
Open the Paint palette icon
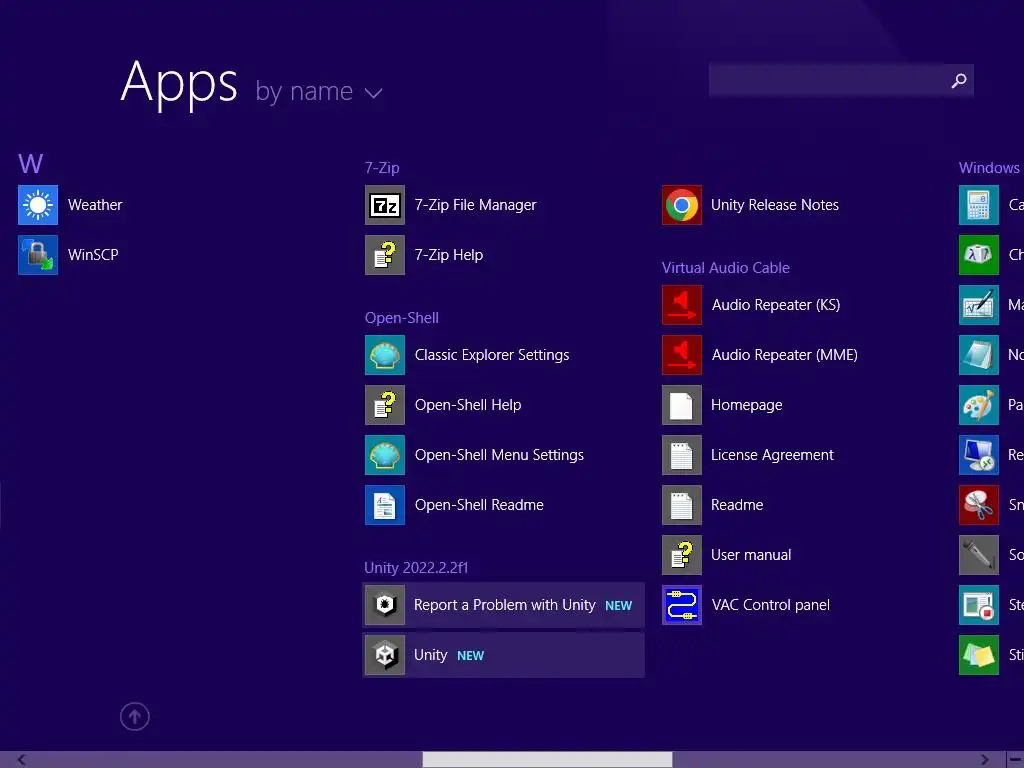coord(979,405)
